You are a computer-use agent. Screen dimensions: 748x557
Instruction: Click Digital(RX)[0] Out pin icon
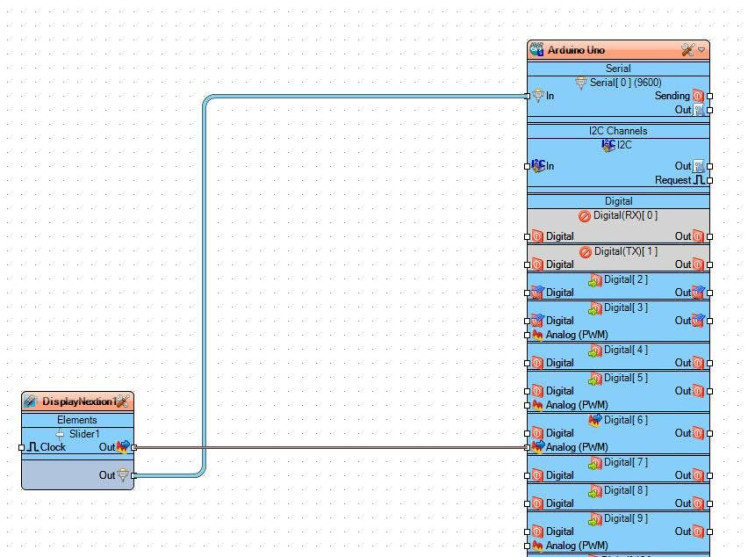click(x=698, y=237)
